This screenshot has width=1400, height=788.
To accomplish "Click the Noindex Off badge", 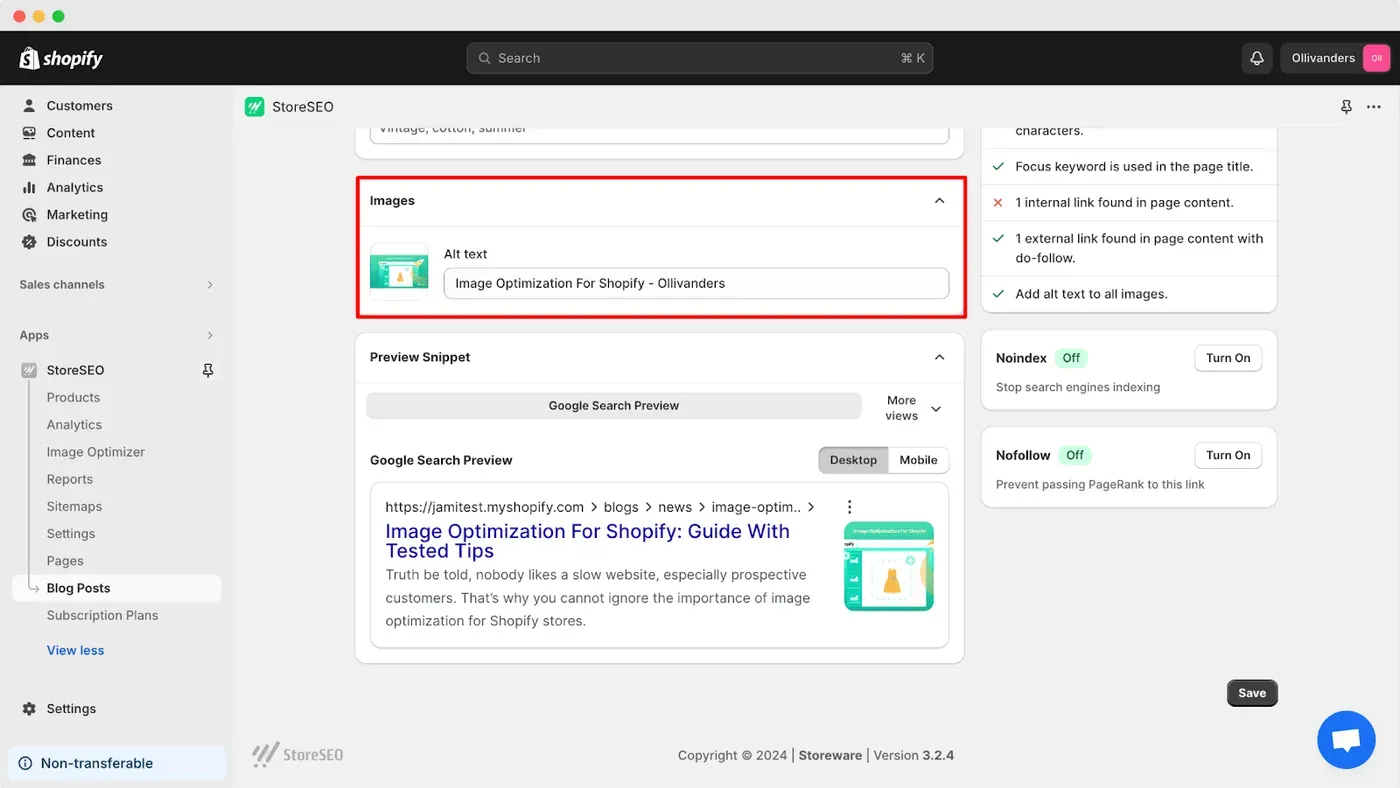I will pyautogui.click(x=1071, y=358).
